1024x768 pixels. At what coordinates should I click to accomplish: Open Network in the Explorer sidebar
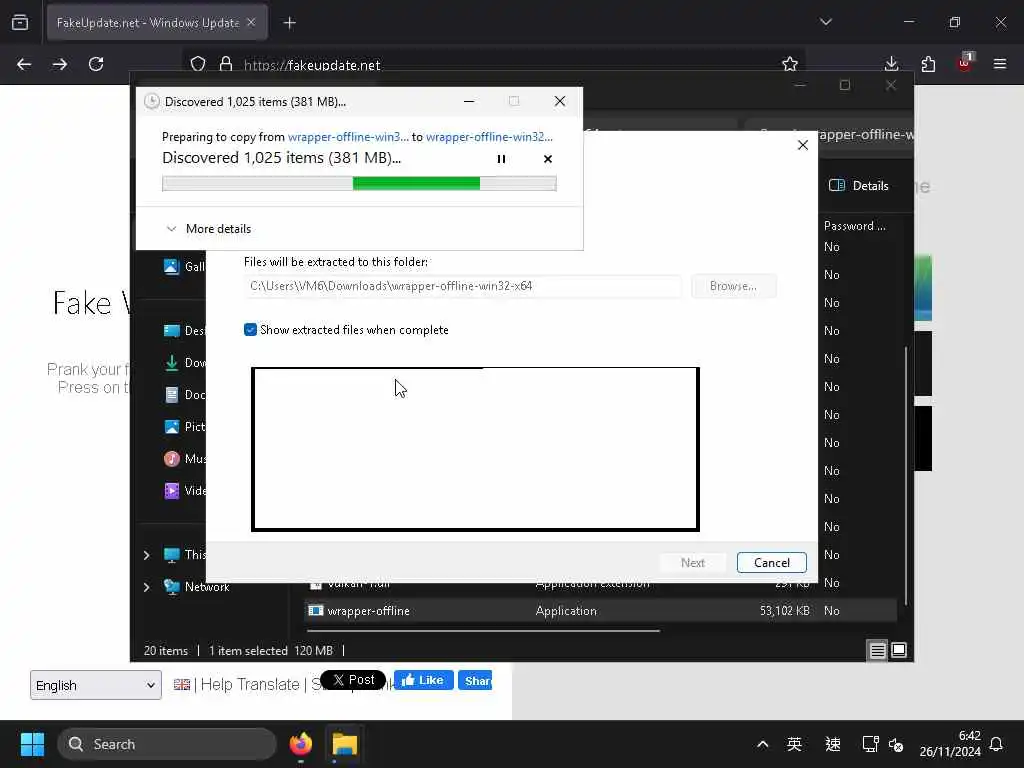206,587
